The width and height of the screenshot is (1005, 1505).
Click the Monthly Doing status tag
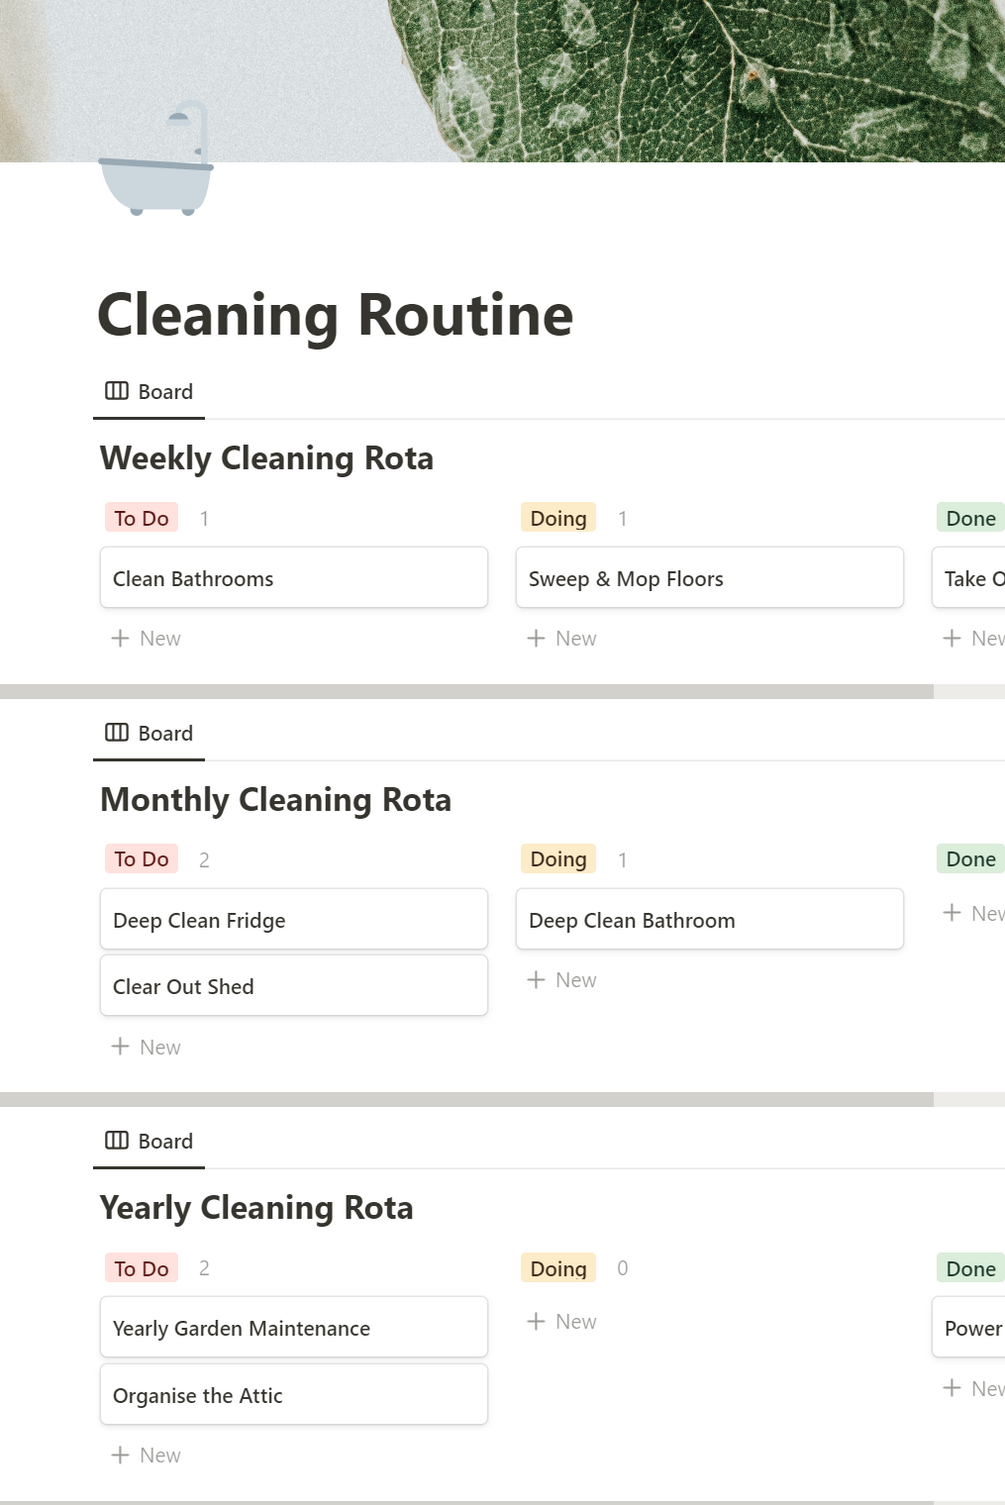[558, 859]
